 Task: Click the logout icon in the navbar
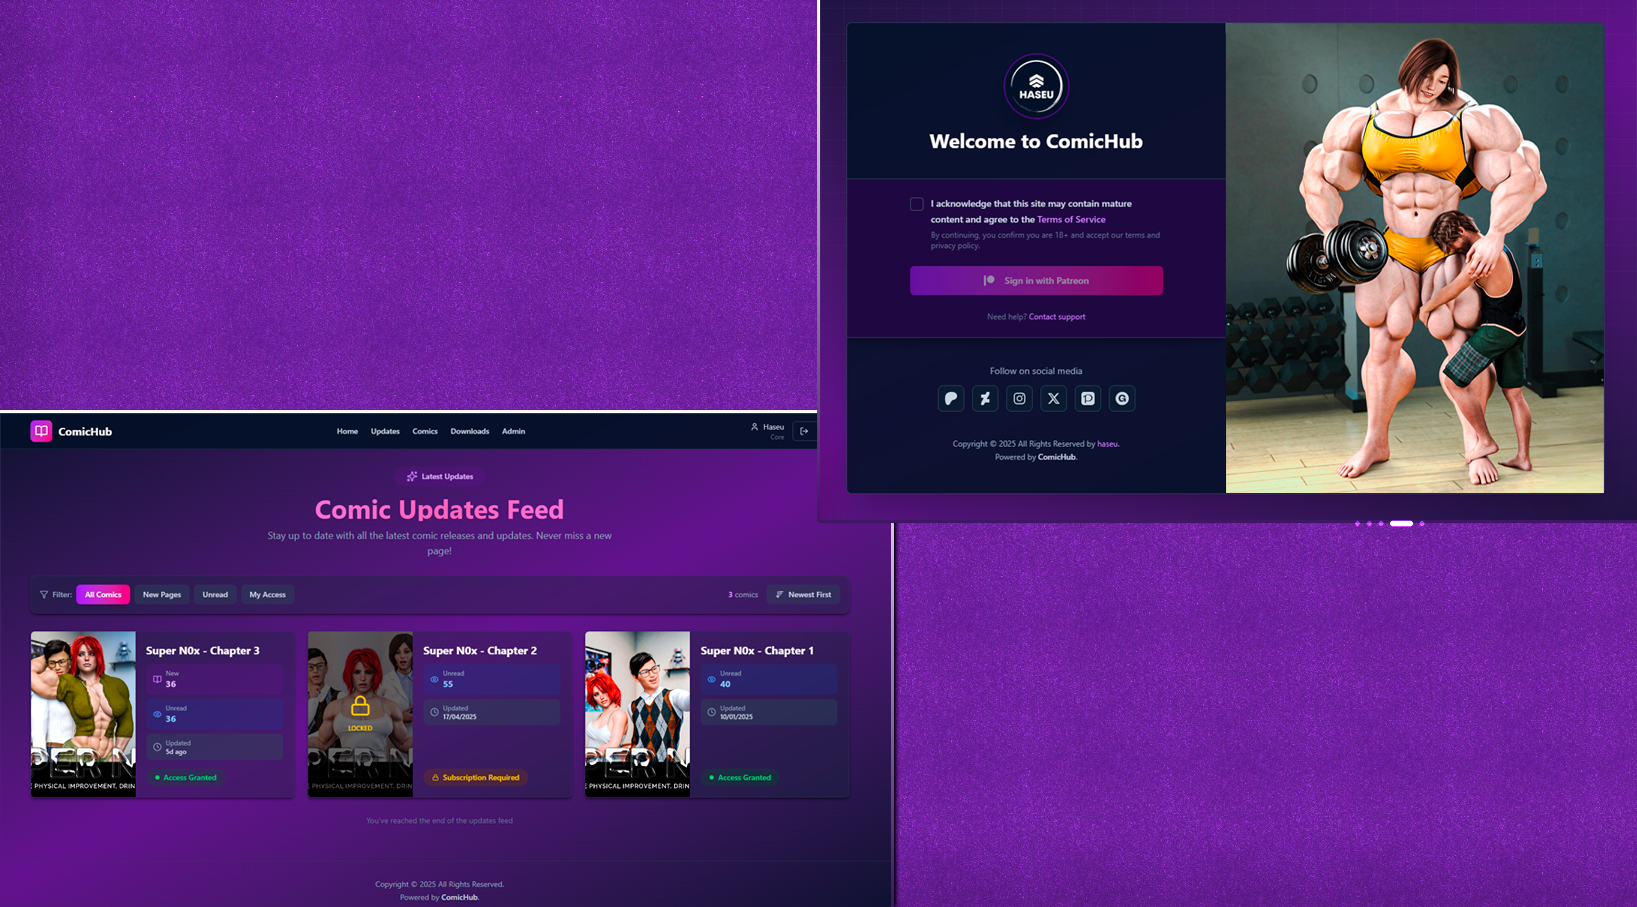coord(804,431)
